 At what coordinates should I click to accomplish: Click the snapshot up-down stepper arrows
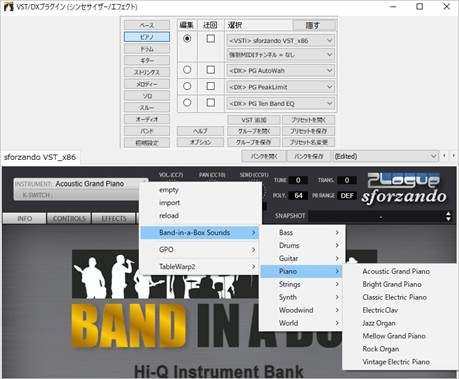[x=448, y=216]
